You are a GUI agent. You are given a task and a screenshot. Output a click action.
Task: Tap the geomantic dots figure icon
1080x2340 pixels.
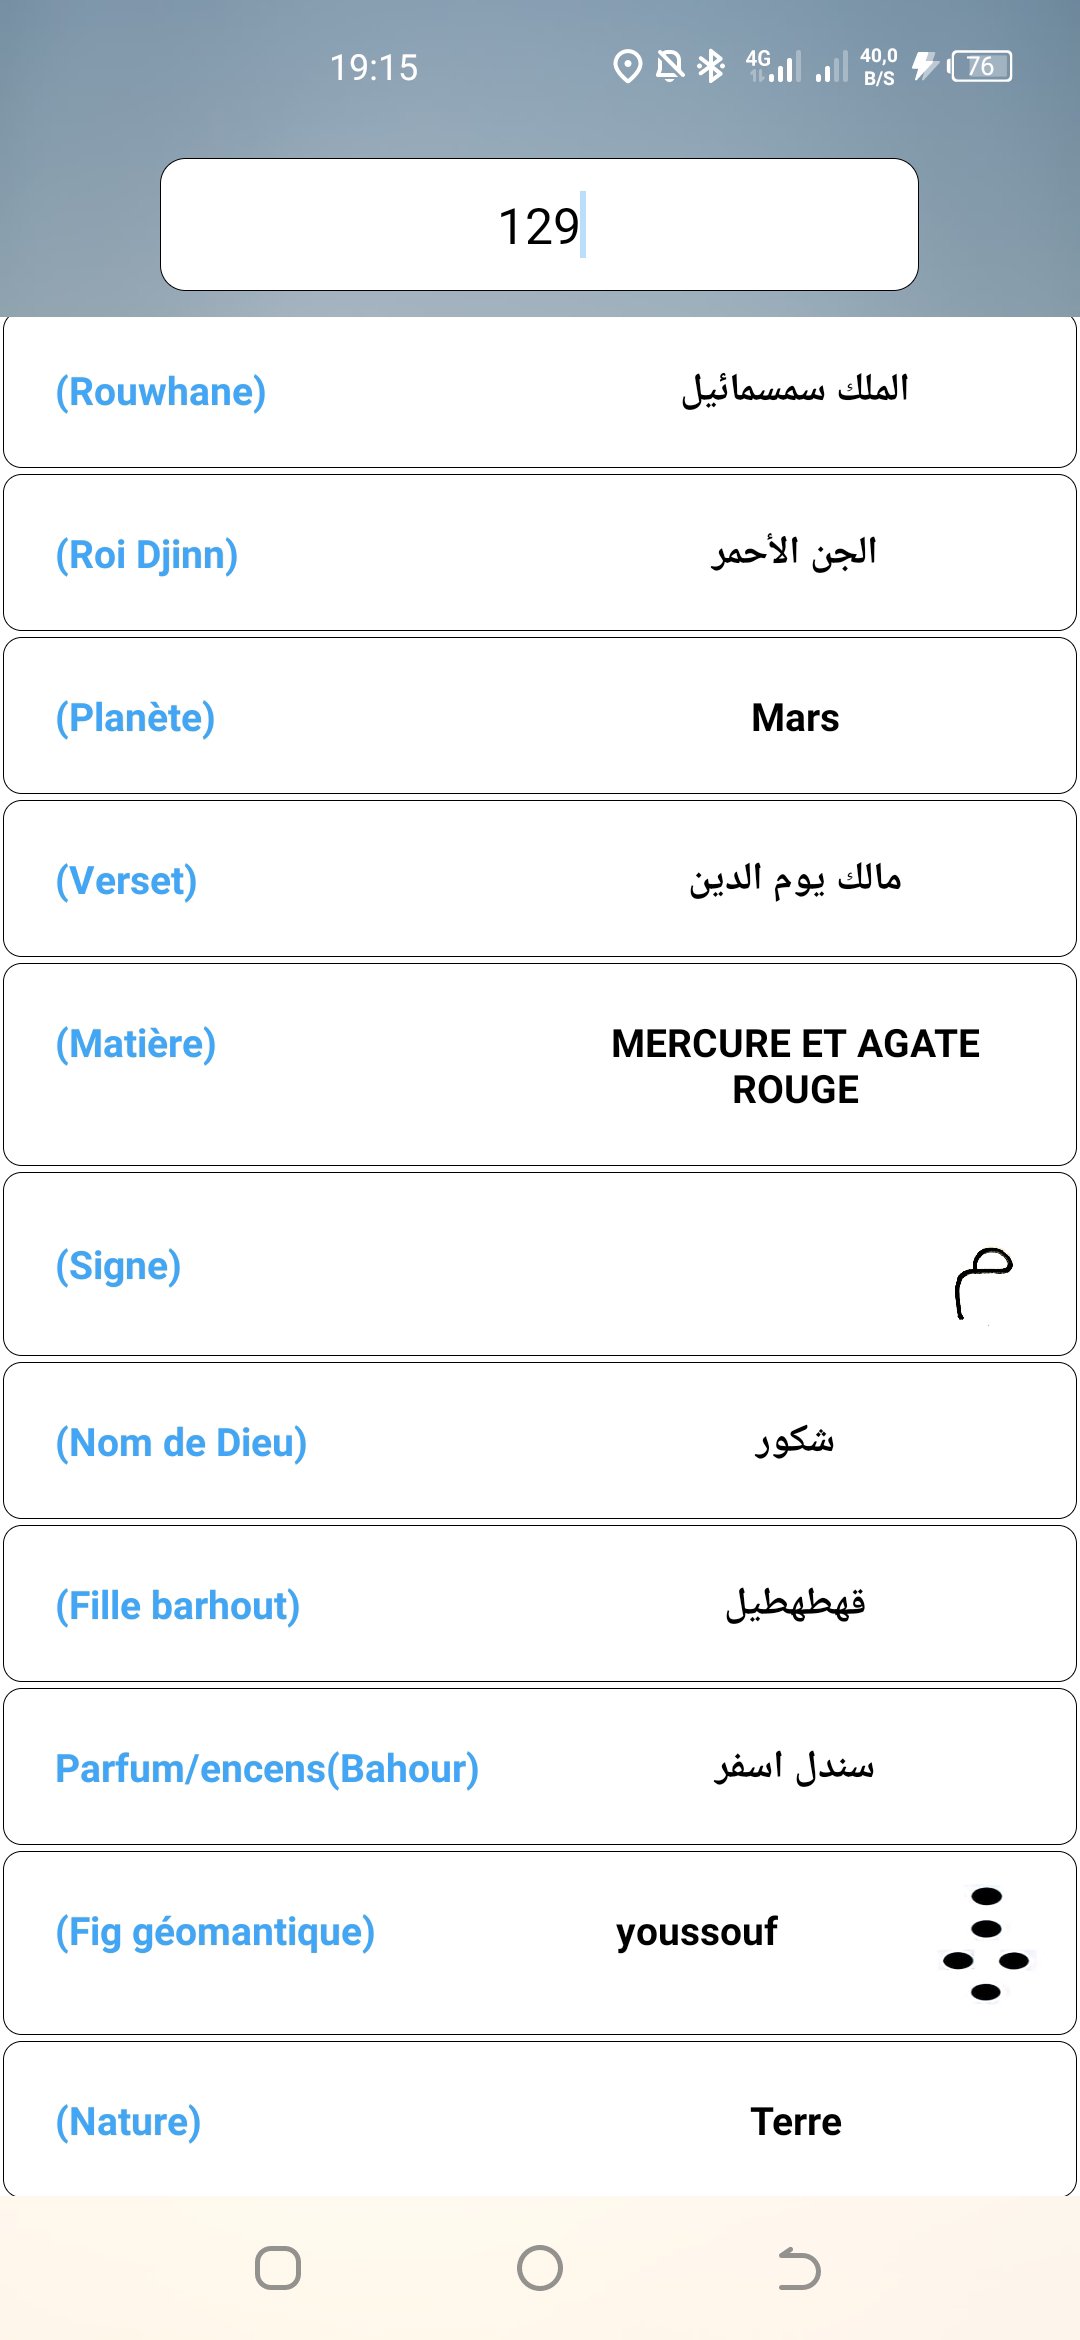coord(986,1943)
